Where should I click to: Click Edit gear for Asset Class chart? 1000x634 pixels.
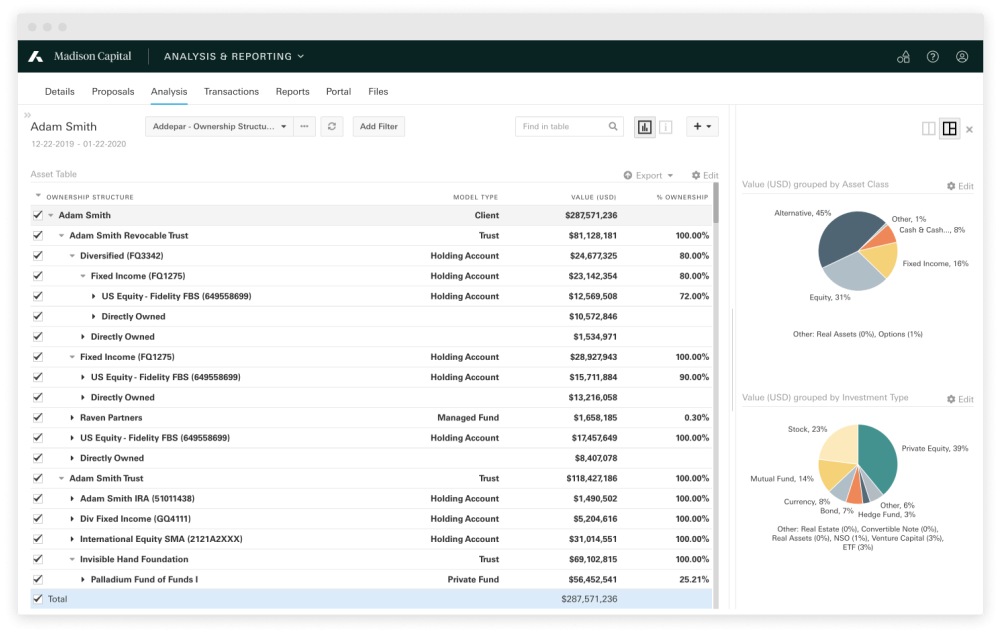pyautogui.click(x=959, y=186)
